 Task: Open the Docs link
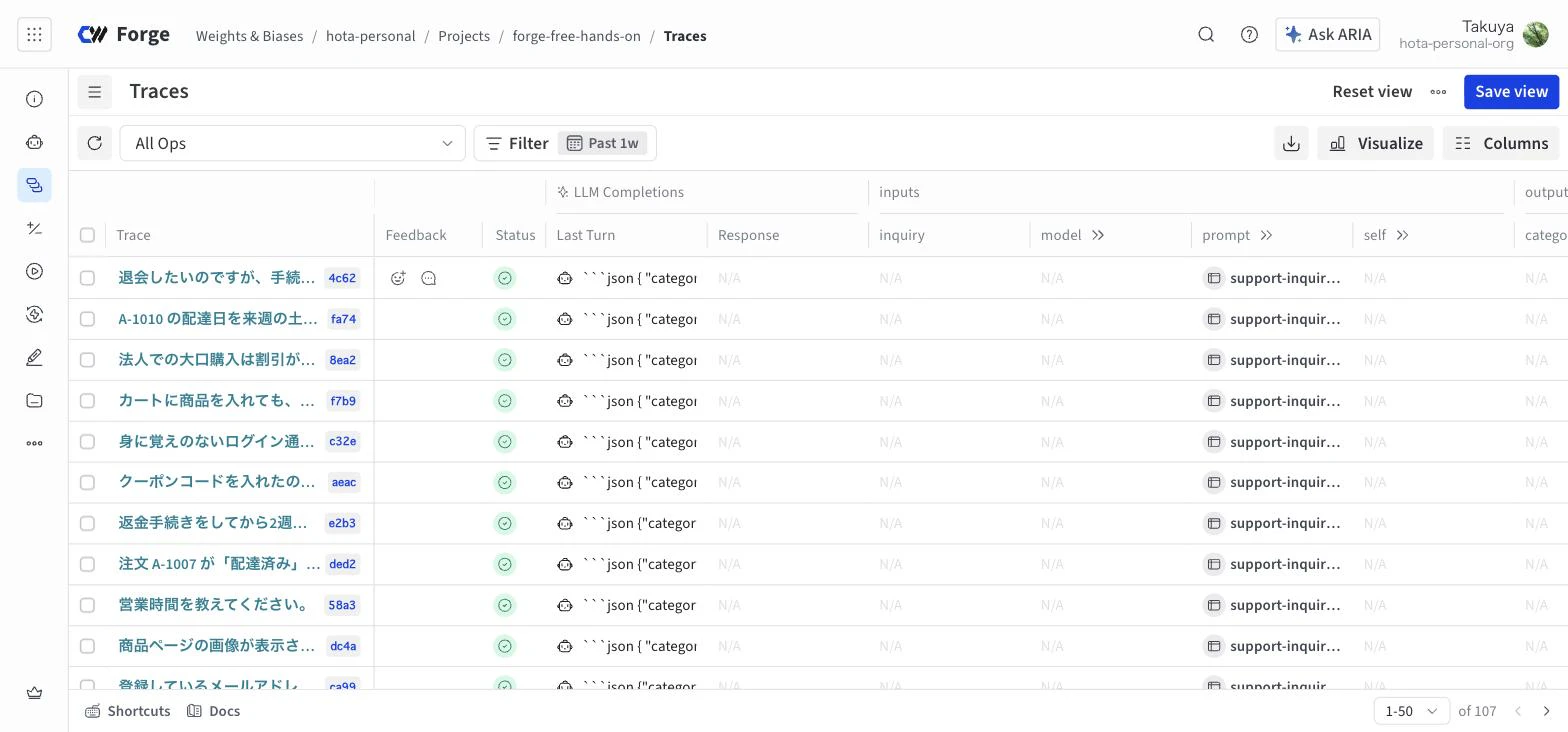pyautogui.click(x=214, y=711)
